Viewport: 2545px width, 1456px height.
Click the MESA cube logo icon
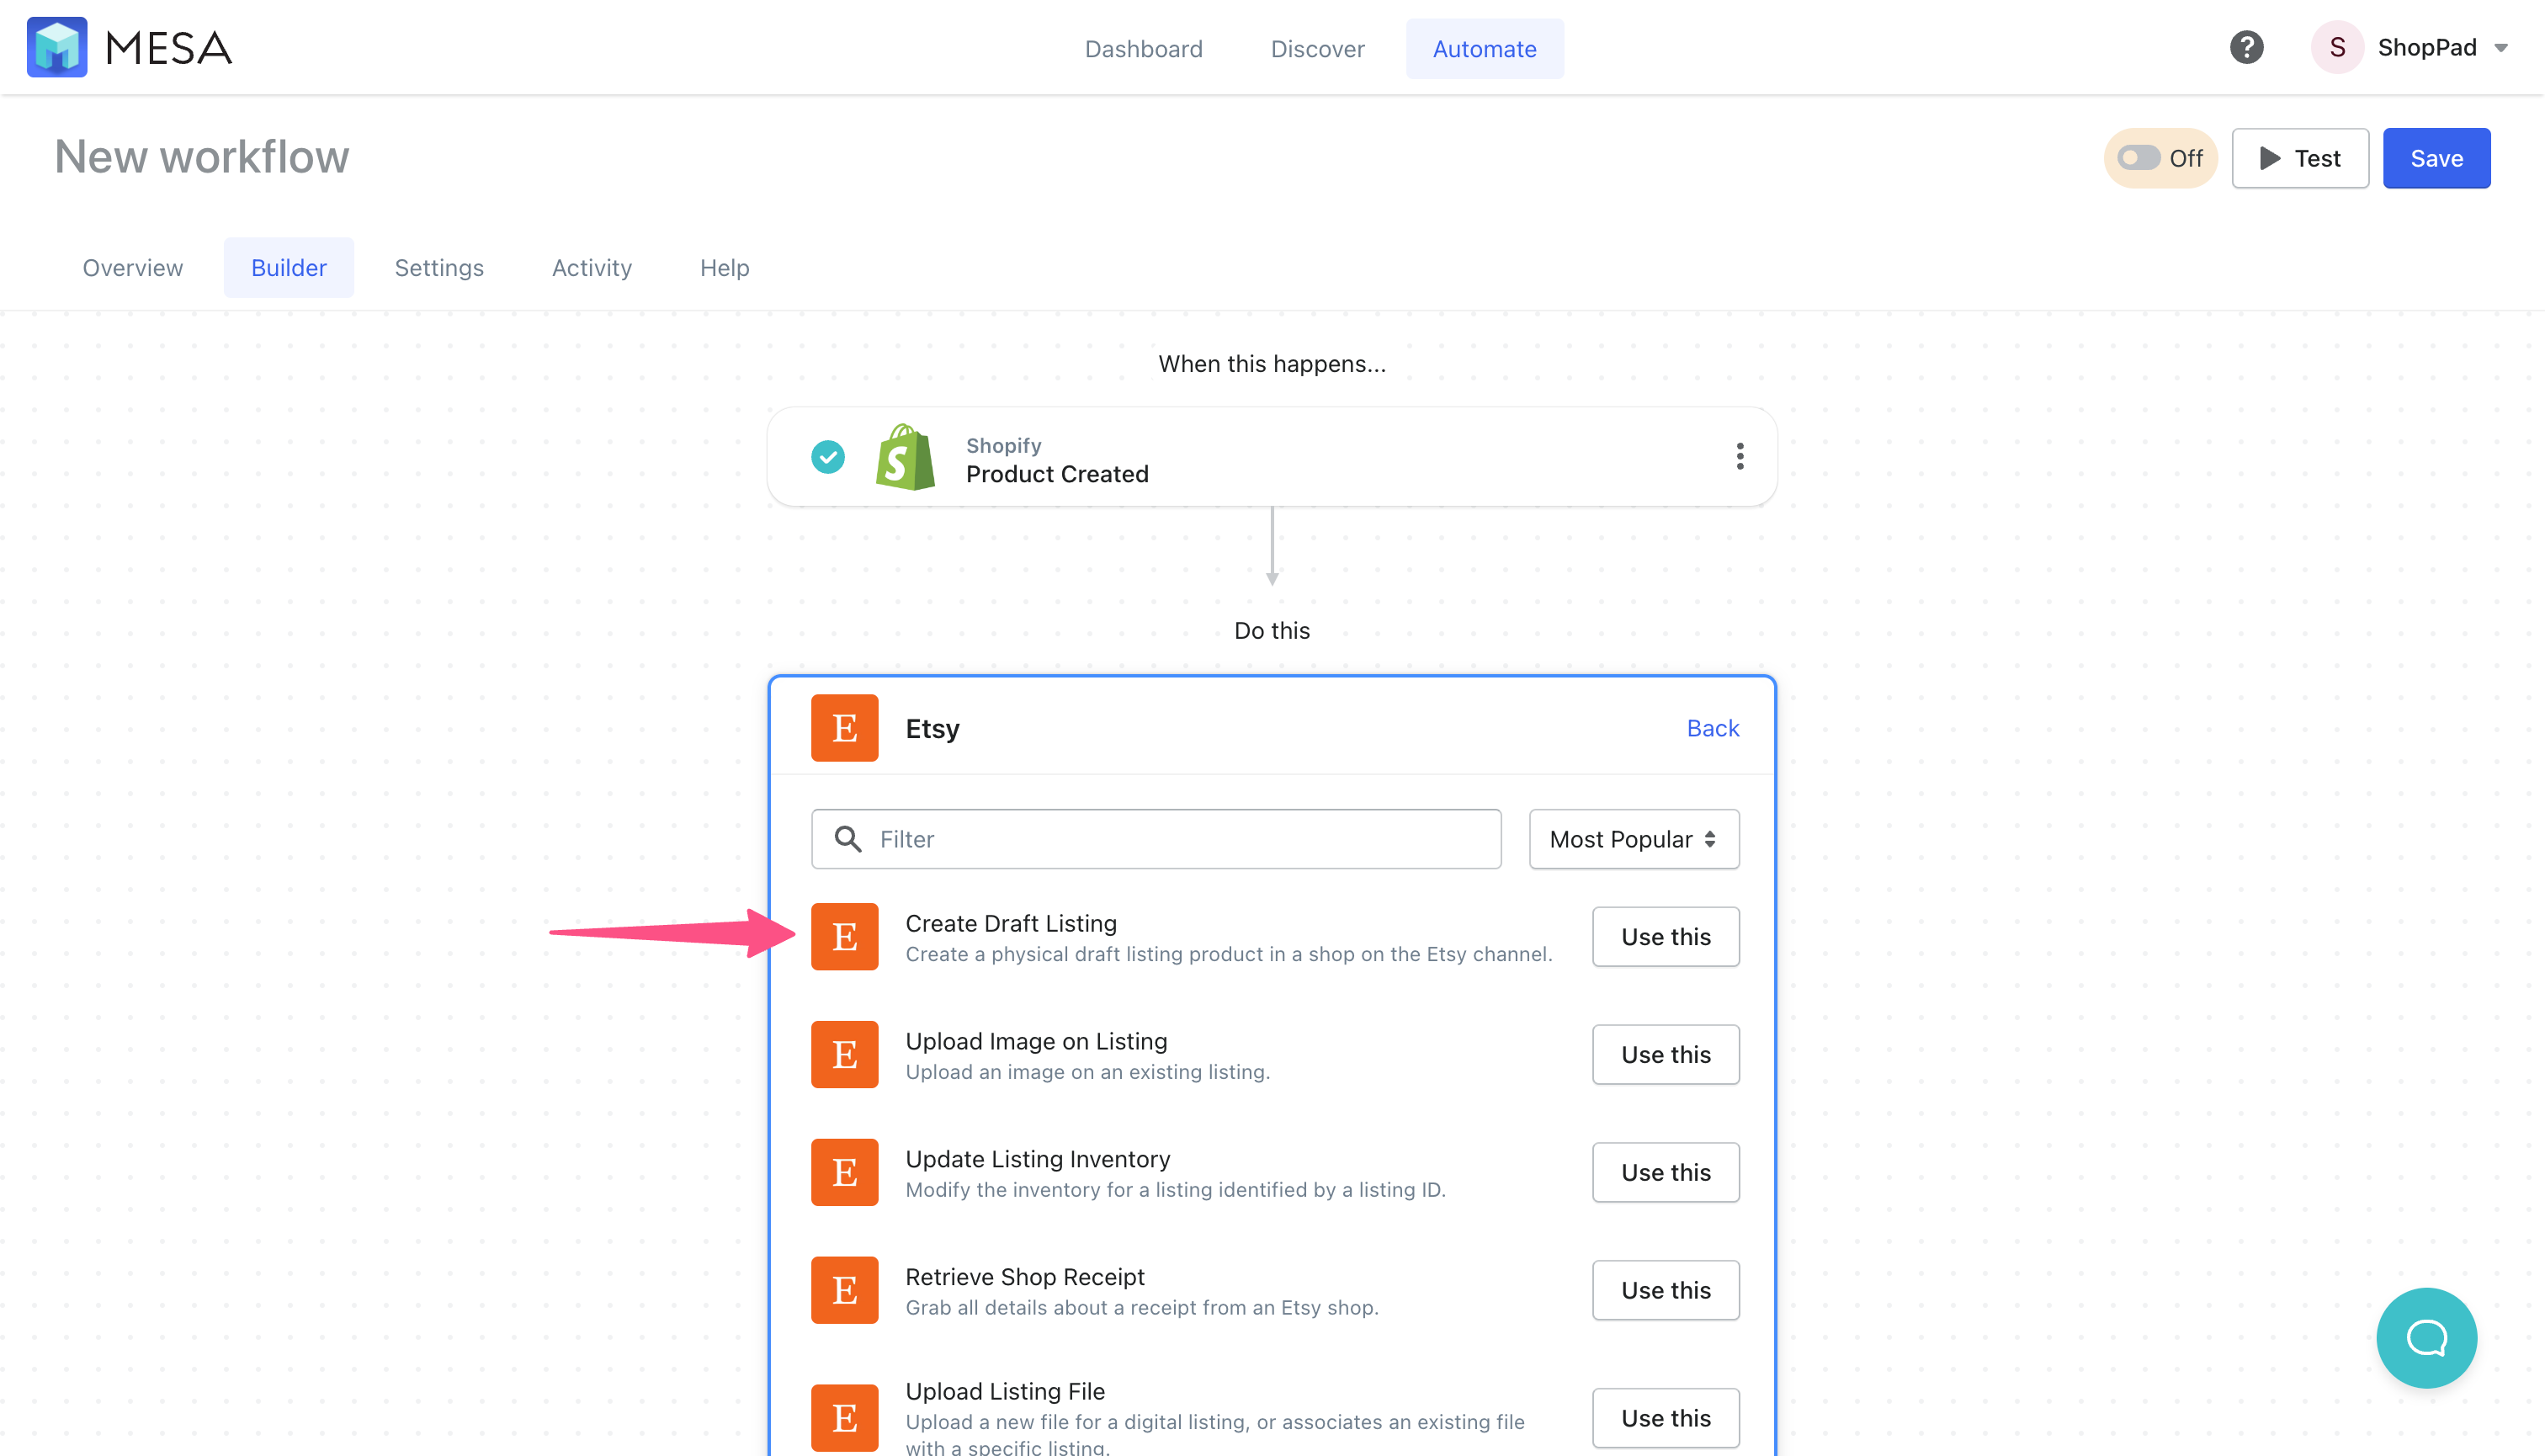57,47
